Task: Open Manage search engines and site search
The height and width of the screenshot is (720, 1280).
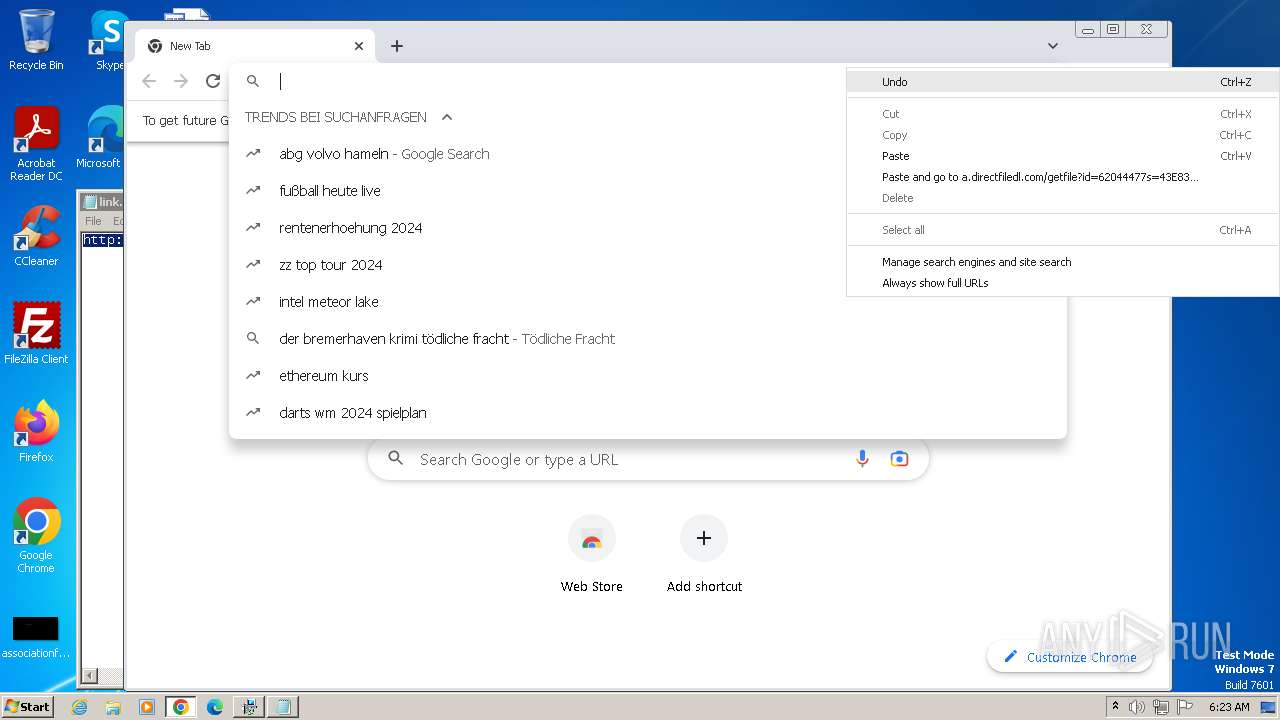Action: (x=1063, y=262)
